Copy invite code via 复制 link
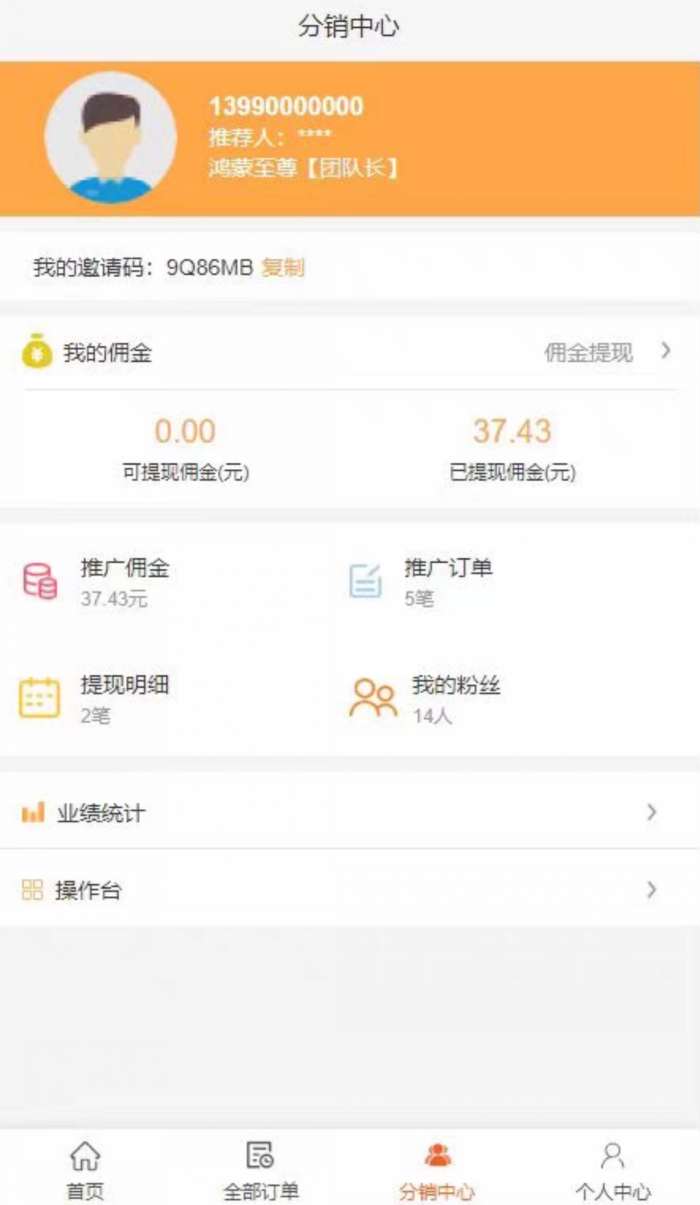The height and width of the screenshot is (1205, 700). coord(283,267)
